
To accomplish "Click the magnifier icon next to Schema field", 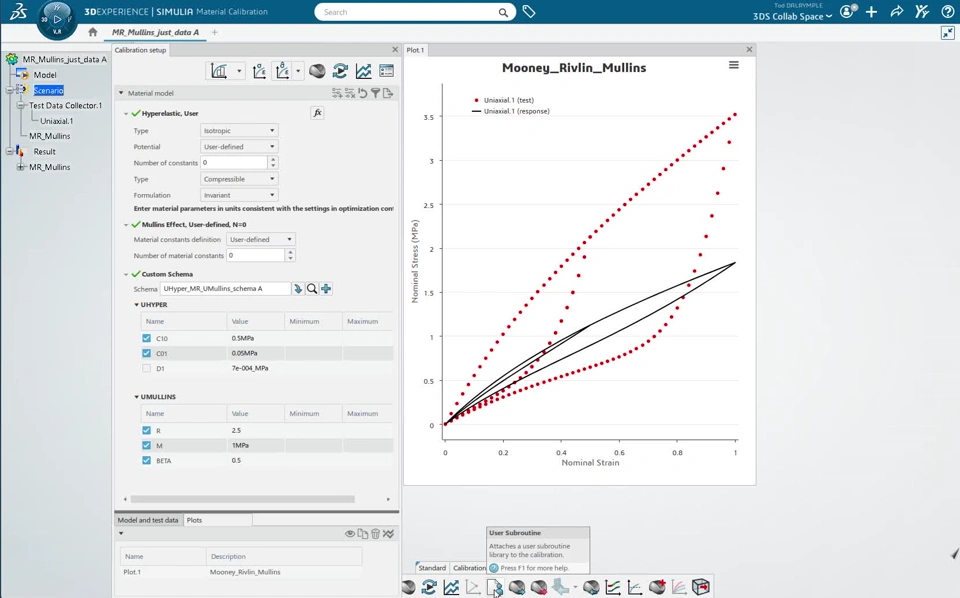I will tap(312, 289).
